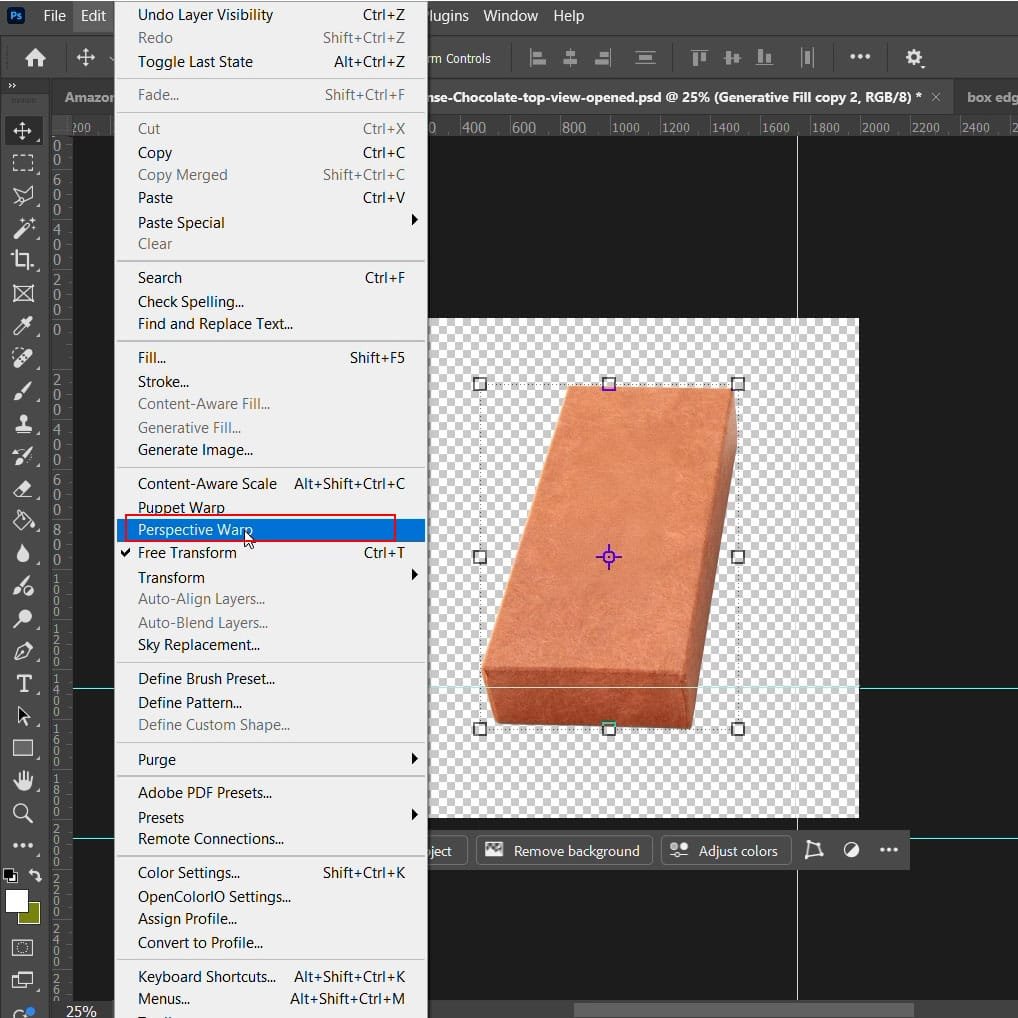Select the Rectangle shape tool
This screenshot has width=1018, height=1018.
point(23,749)
